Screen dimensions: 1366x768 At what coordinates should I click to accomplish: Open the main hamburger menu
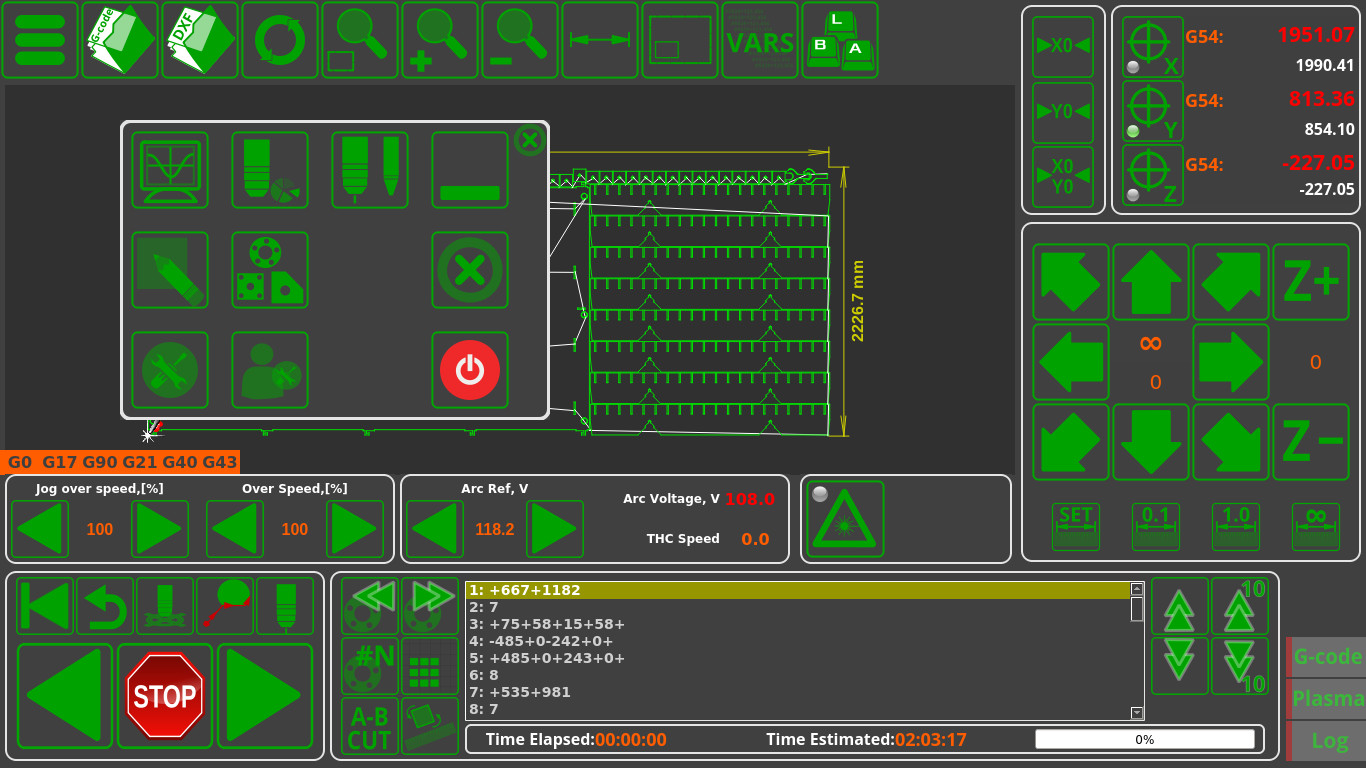tap(40, 40)
